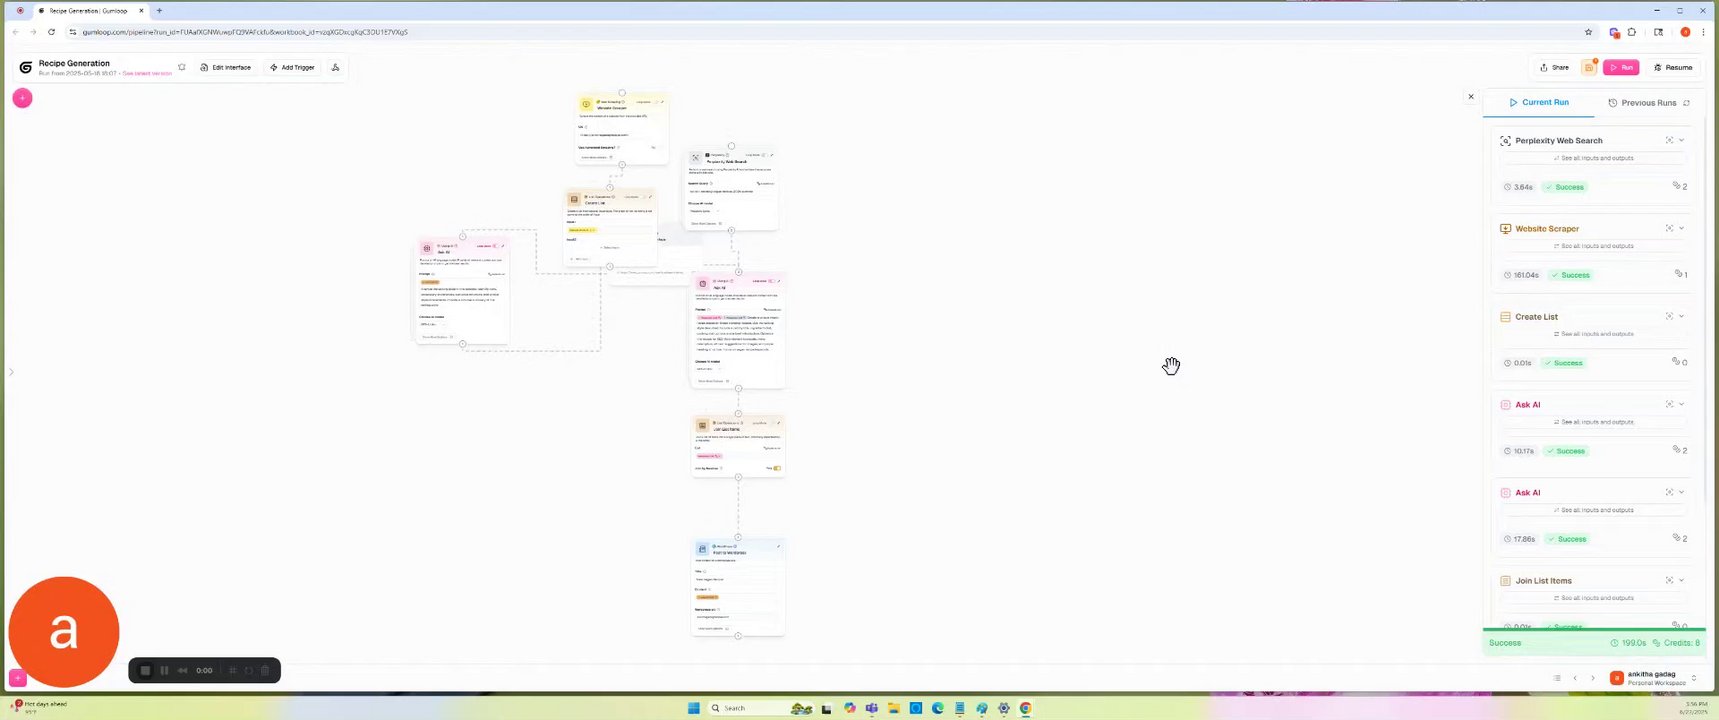Image resolution: width=1719 pixels, height=720 pixels.
Task: Click the Create List title in run panel
Action: pyautogui.click(x=1536, y=317)
